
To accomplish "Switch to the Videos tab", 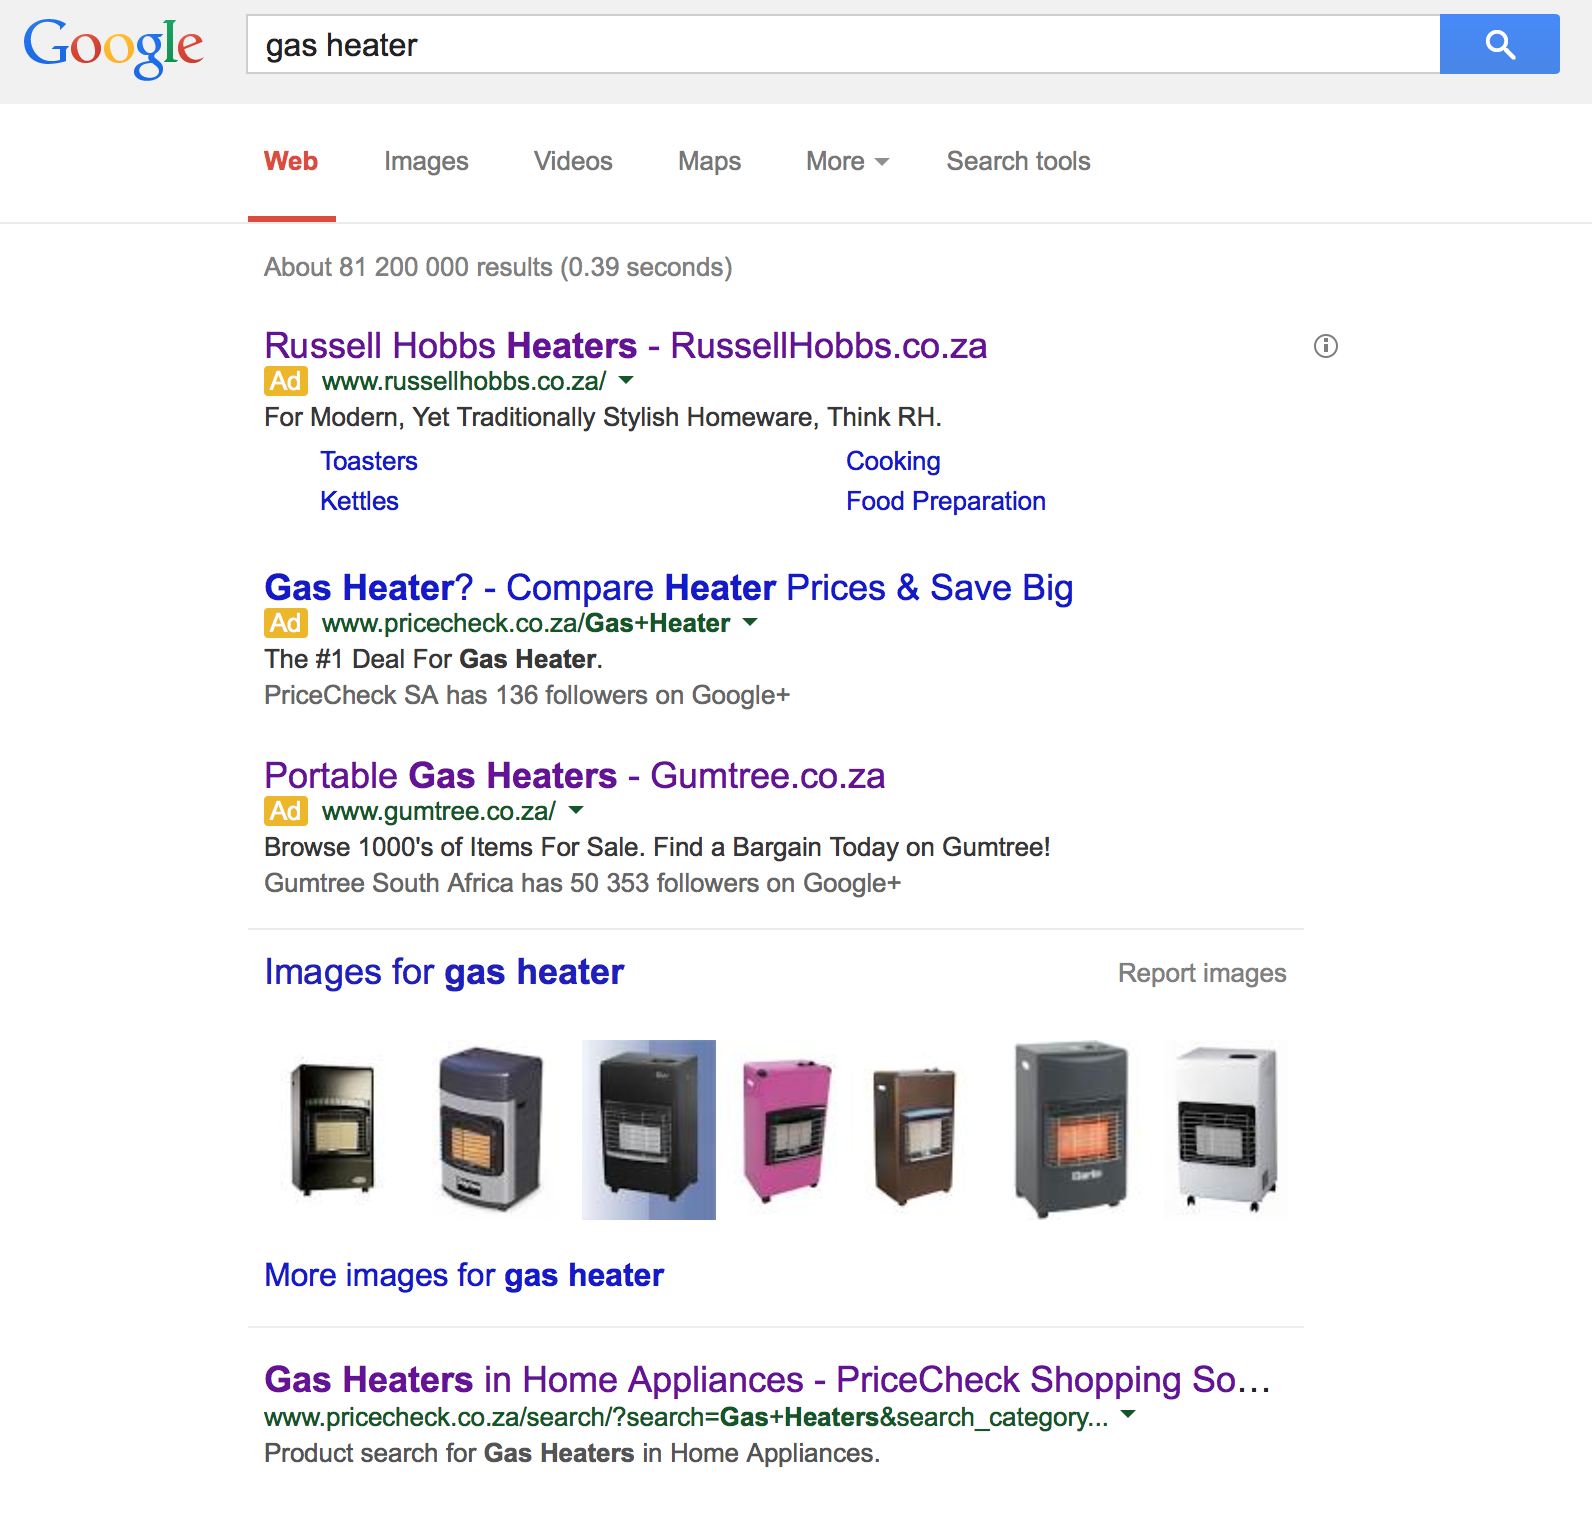I will click(x=573, y=161).
